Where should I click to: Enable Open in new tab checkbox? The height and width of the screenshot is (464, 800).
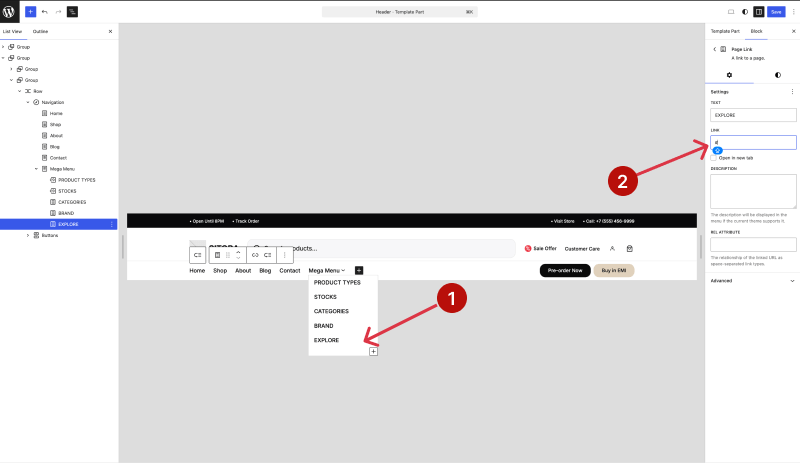click(714, 158)
